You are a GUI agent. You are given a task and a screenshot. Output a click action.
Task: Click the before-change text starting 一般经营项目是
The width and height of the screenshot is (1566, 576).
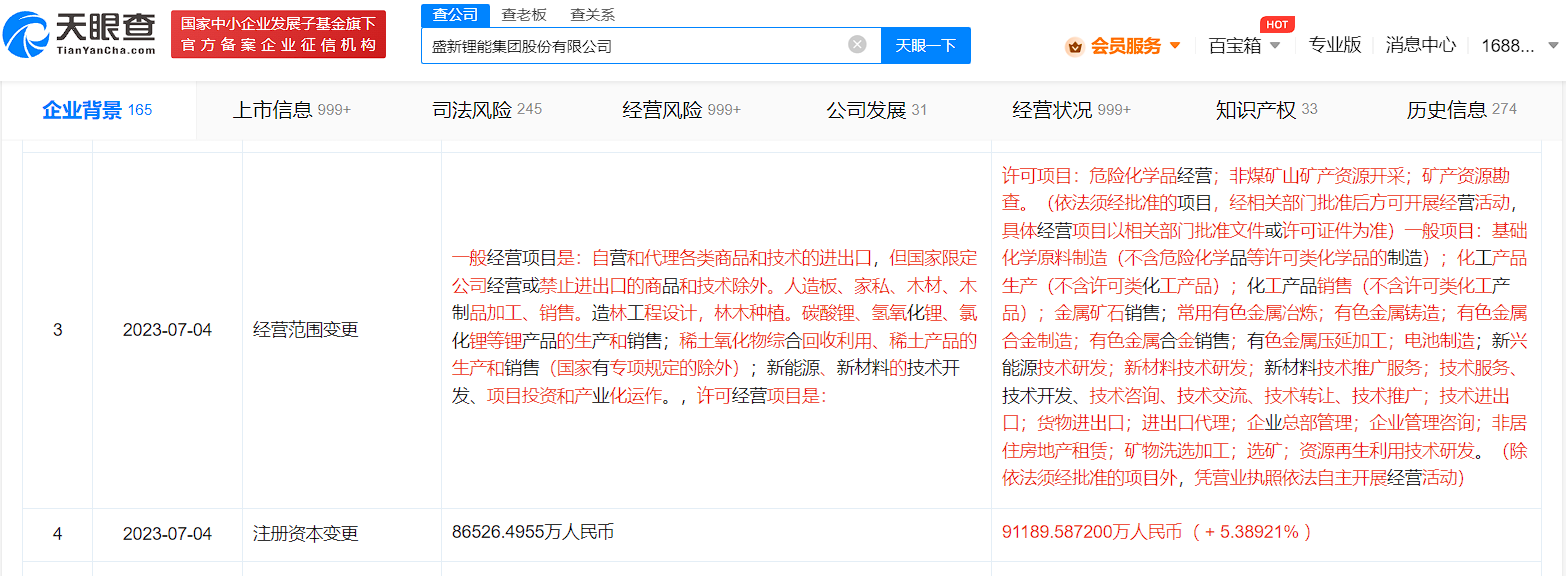[715, 325]
